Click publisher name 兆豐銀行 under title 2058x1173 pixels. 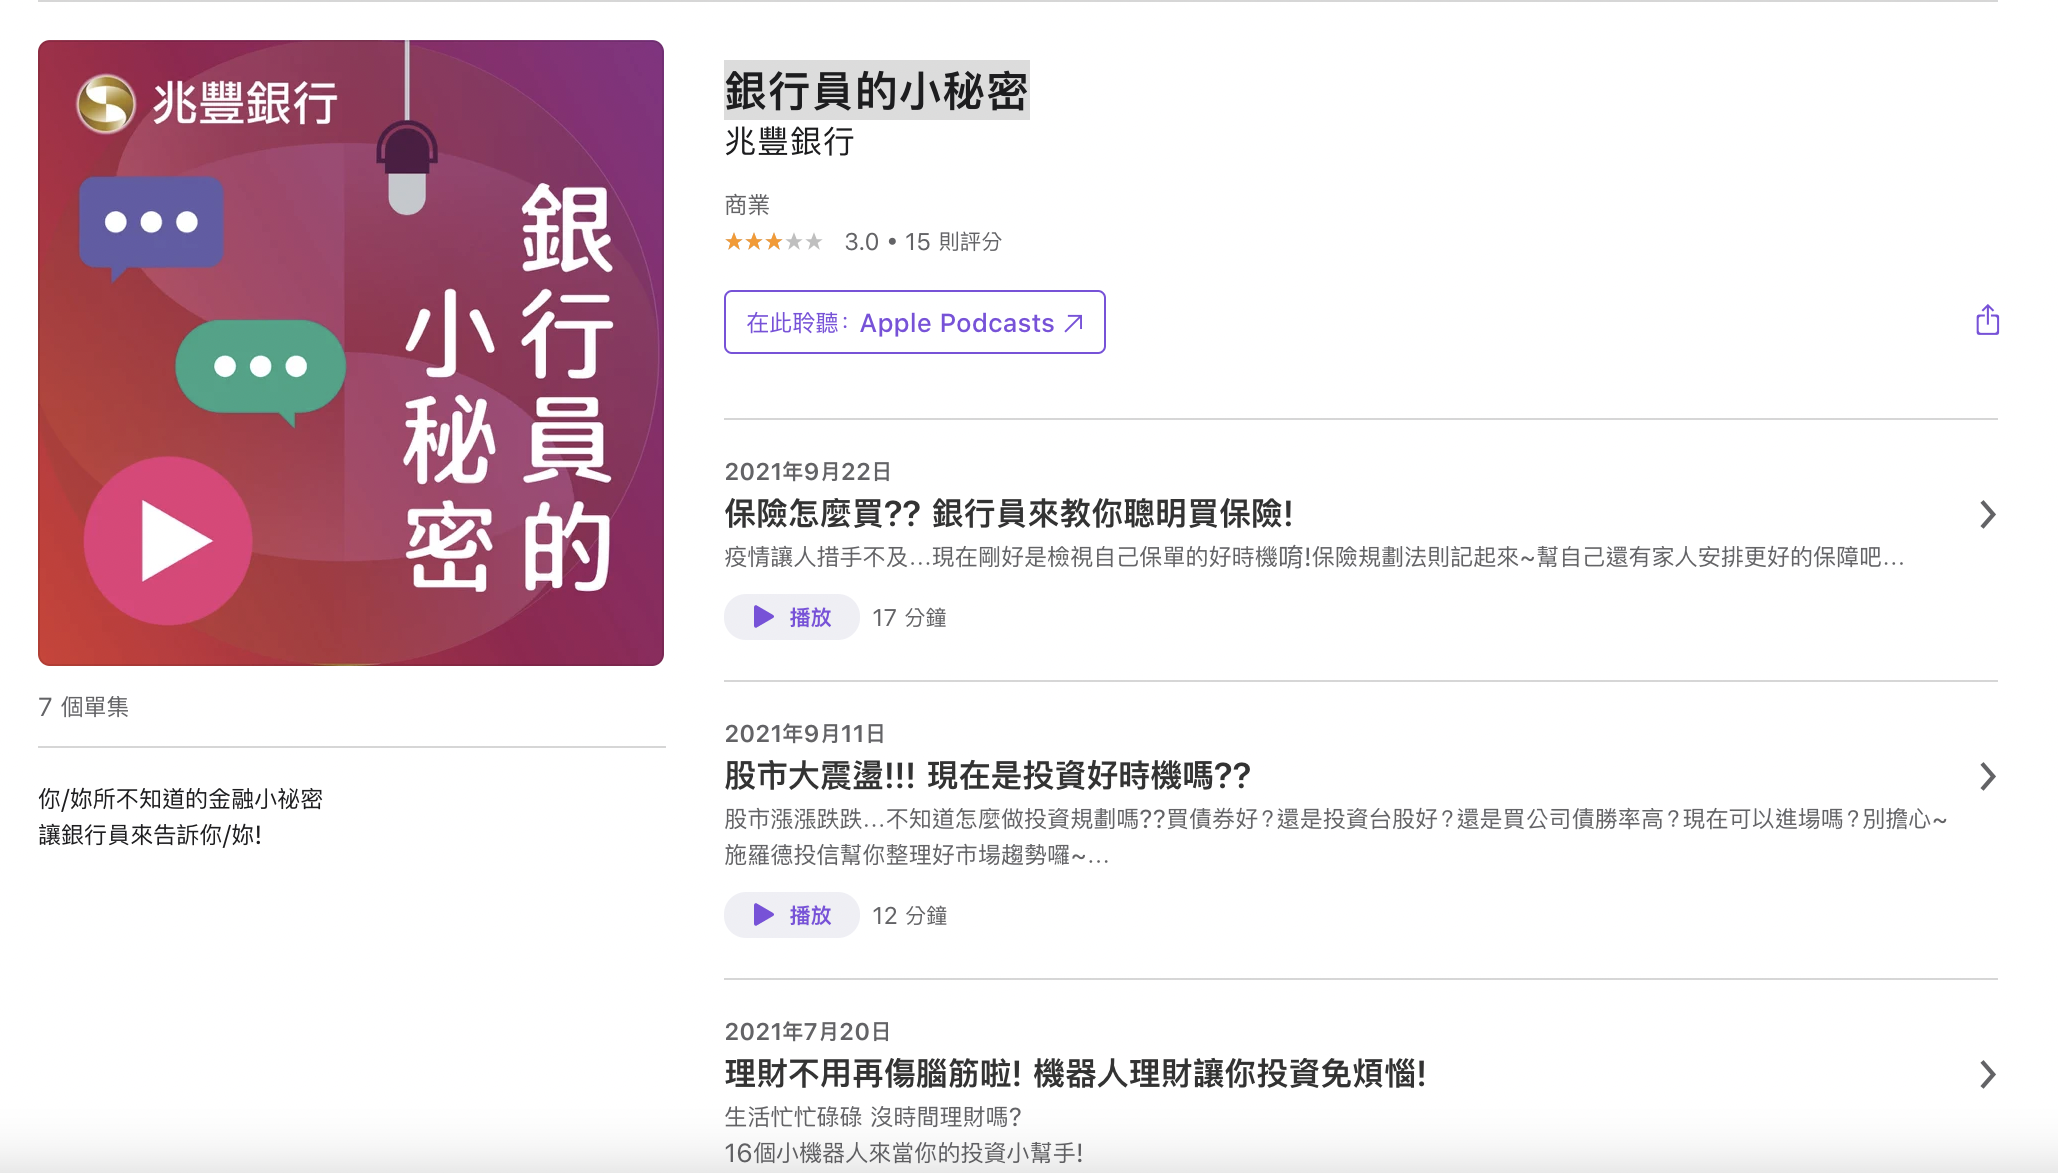(789, 142)
